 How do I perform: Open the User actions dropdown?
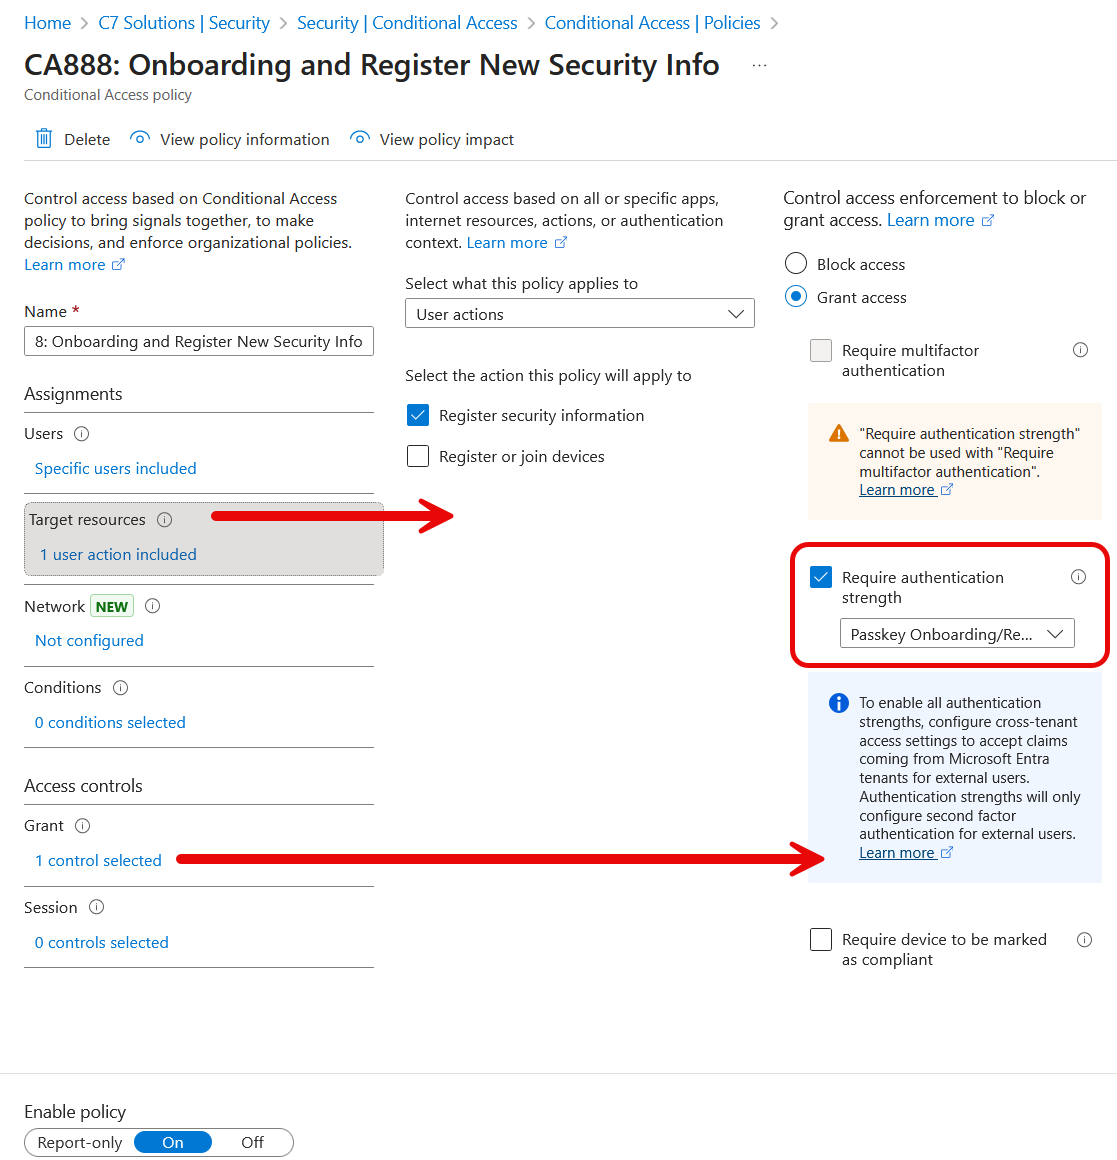coord(579,314)
